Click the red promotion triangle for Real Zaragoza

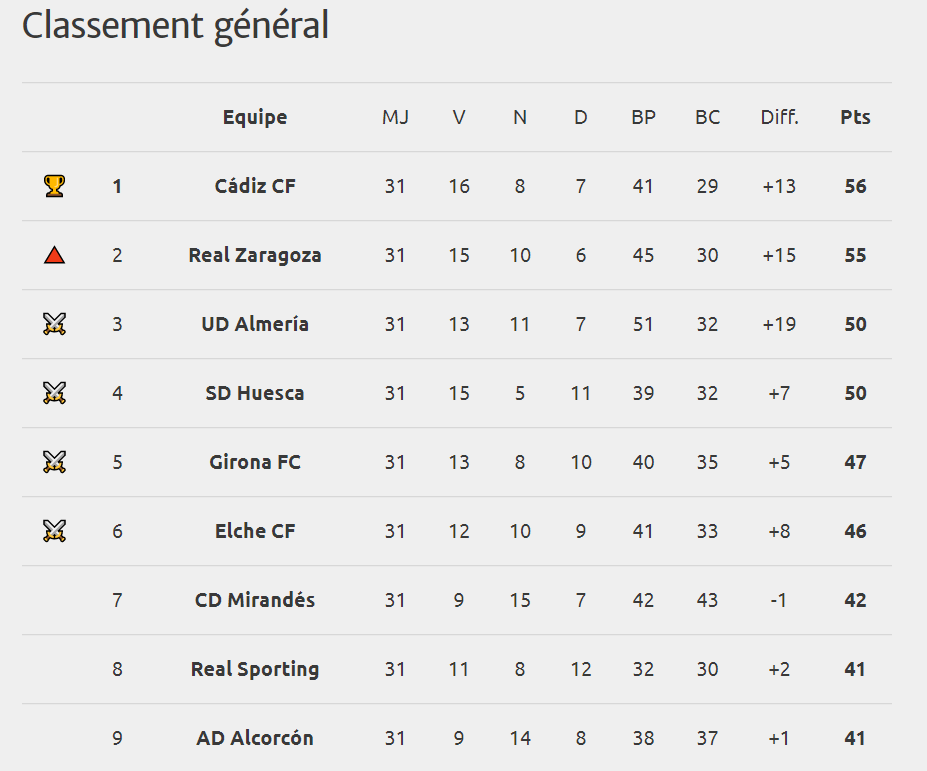54,255
